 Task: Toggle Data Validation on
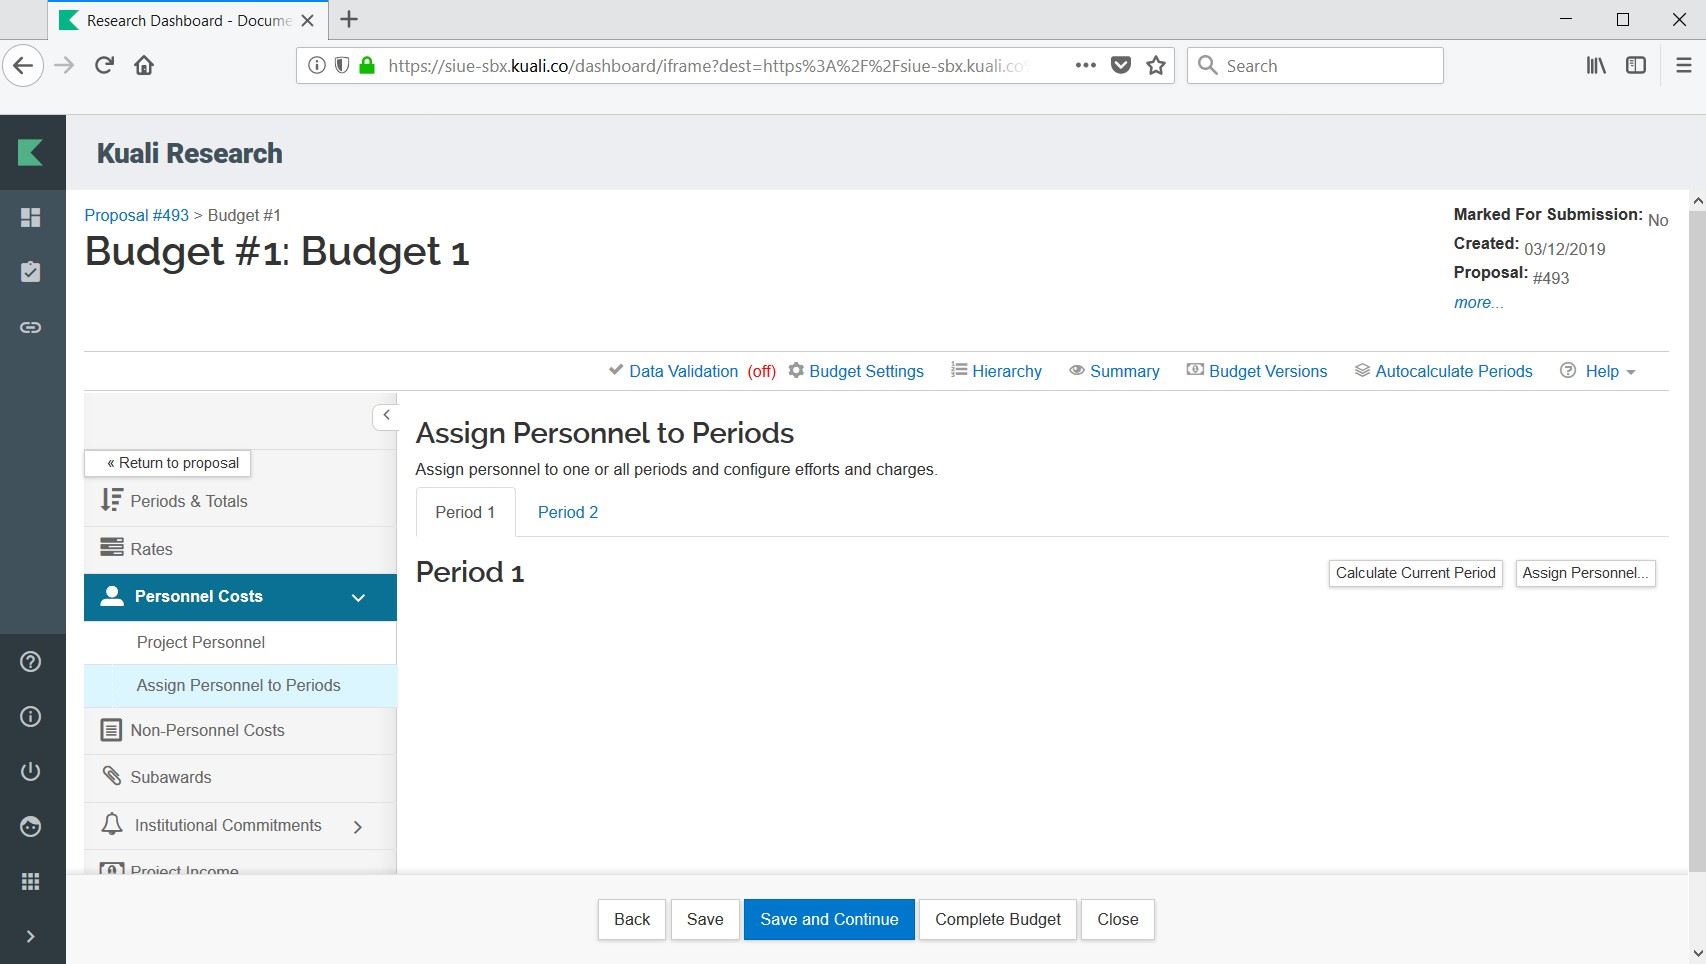(x=683, y=371)
